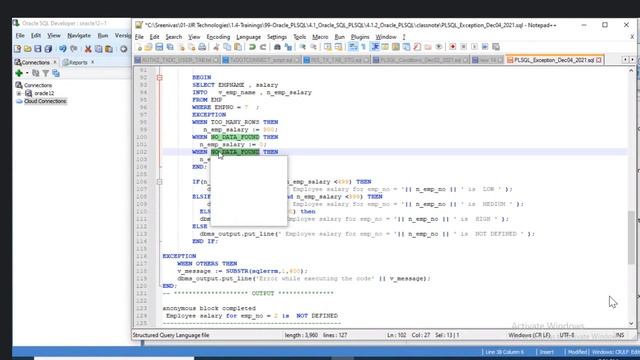Click scrollbar up arrow in Notepad++ editor
Screen dimensions: 640x360
(x=631, y=71)
